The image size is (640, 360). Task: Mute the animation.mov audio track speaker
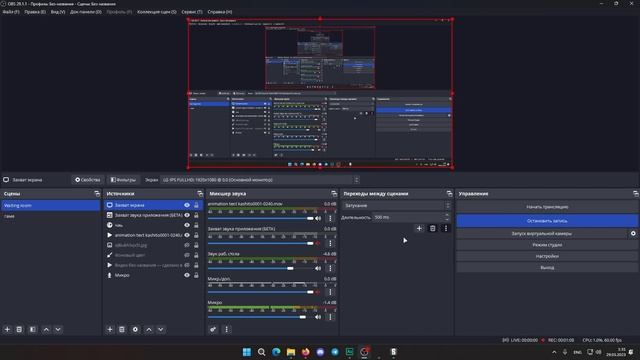tap(318, 219)
